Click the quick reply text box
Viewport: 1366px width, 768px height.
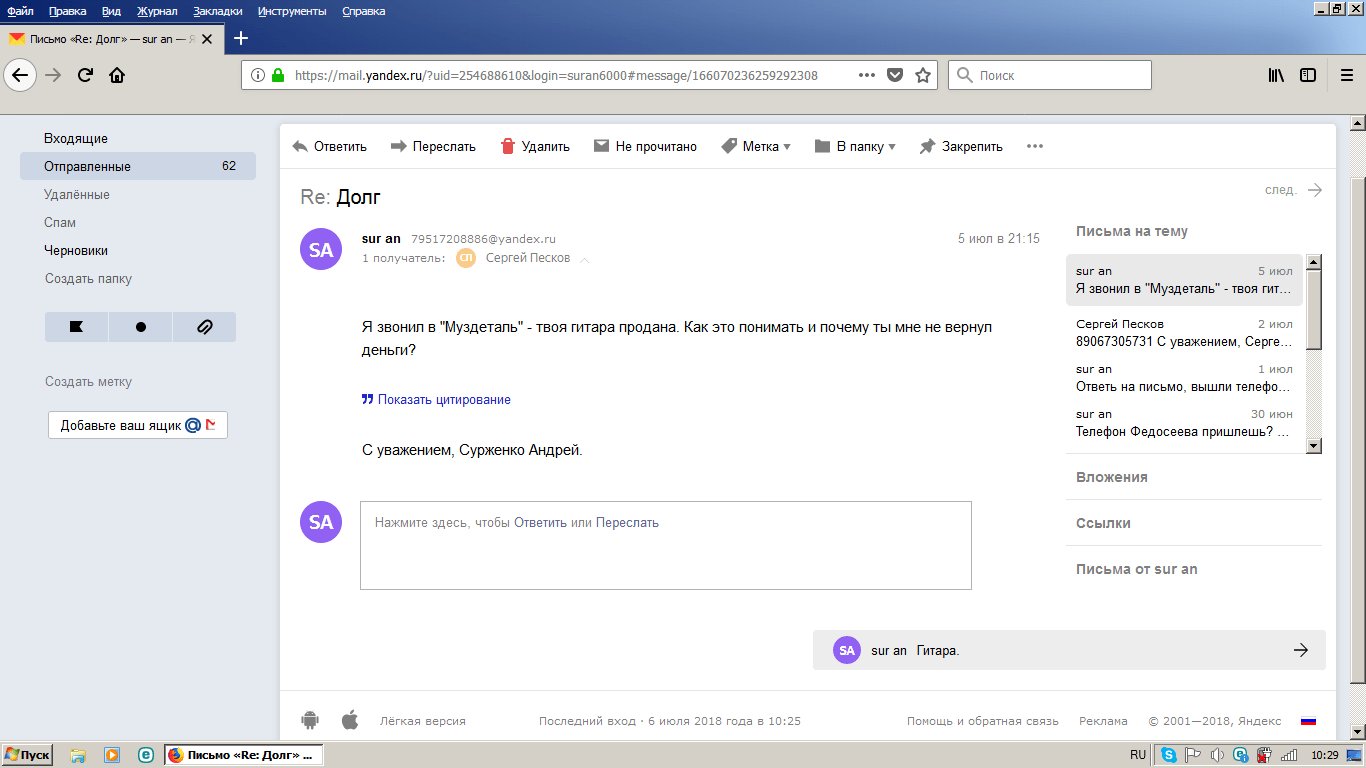click(665, 545)
